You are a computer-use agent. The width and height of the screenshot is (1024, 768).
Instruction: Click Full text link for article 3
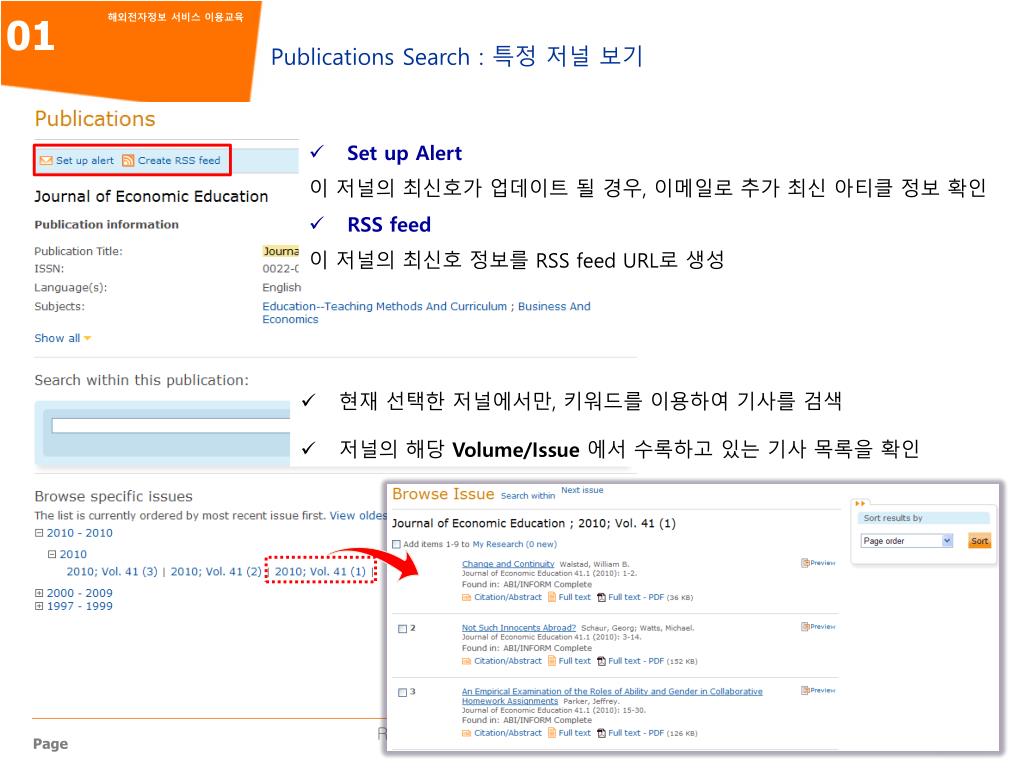(x=575, y=733)
